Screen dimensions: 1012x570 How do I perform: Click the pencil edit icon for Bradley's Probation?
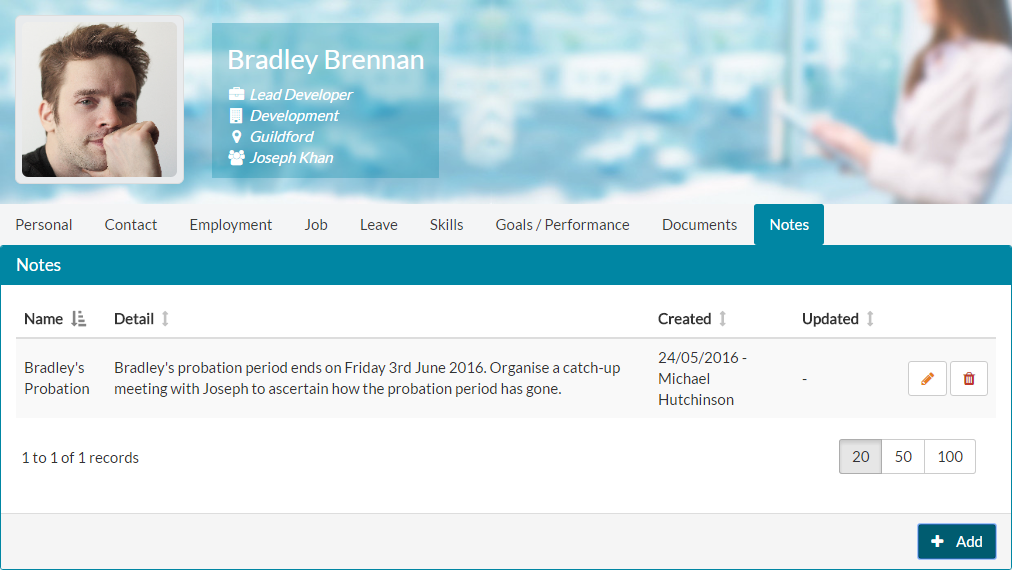927,378
